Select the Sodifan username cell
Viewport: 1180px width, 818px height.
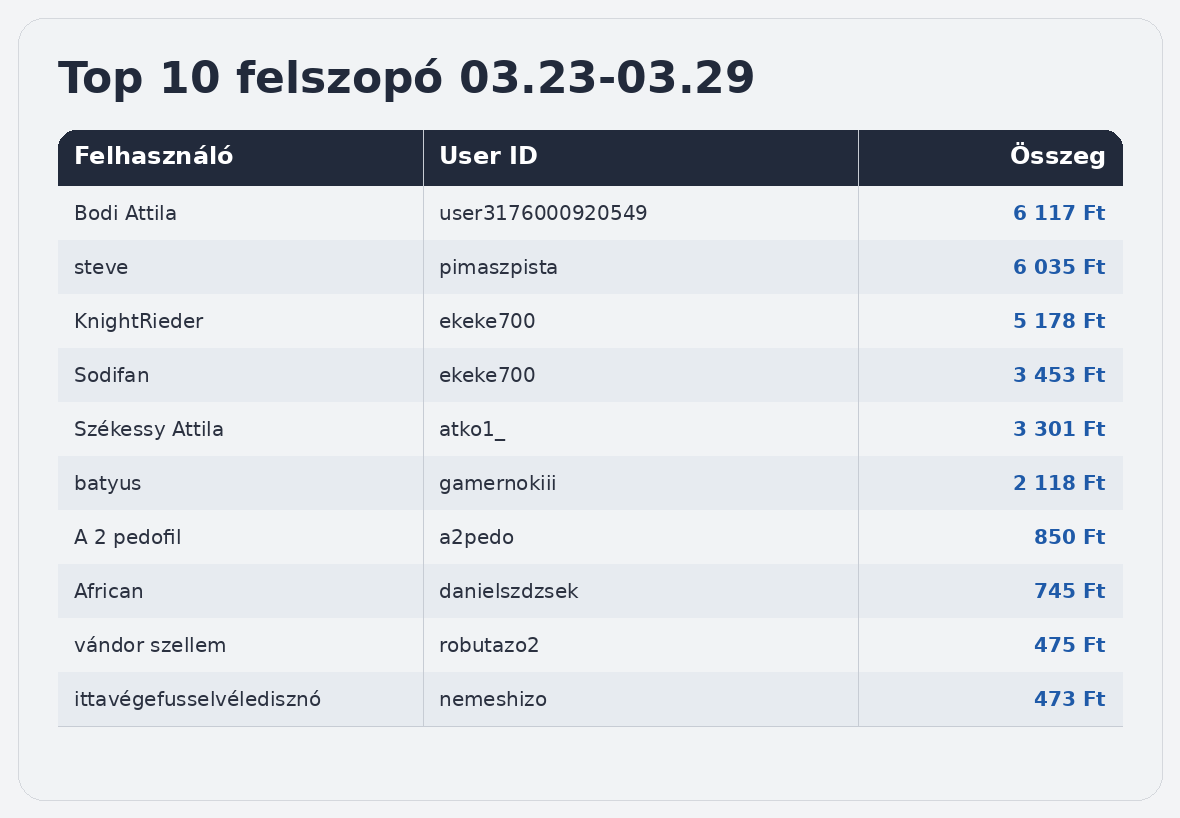[111, 375]
